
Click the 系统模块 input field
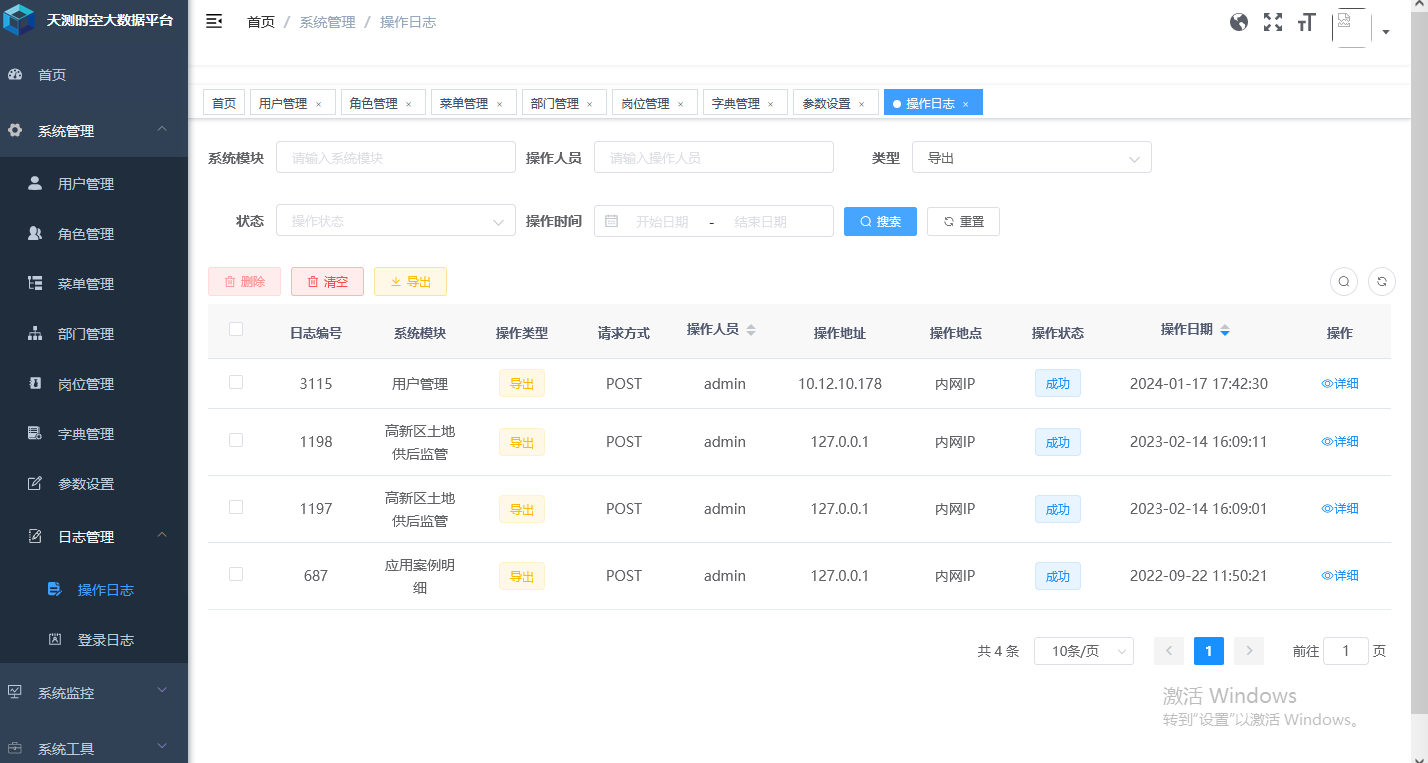pos(395,157)
